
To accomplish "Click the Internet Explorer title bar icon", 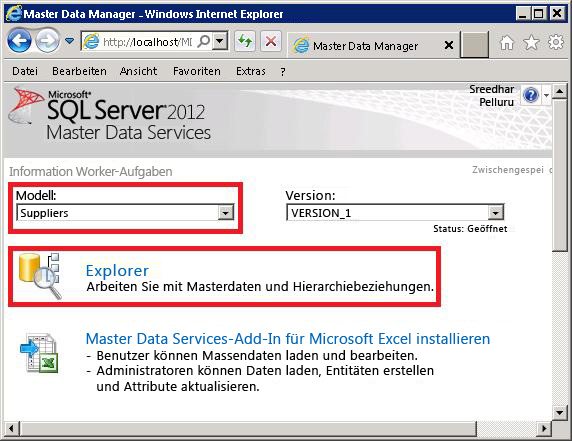I will pyautogui.click(x=14, y=14).
